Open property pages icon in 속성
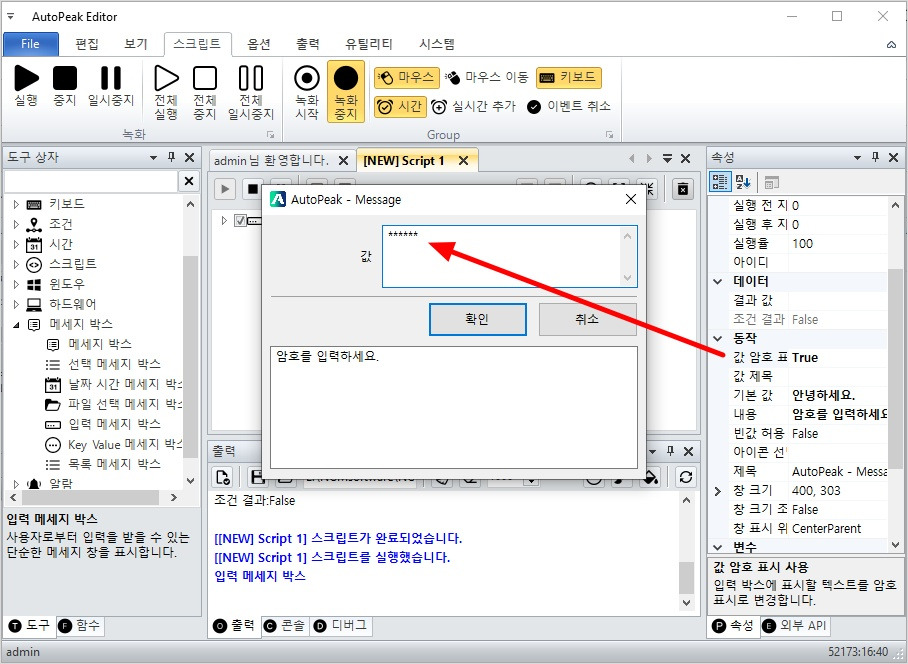 tap(771, 182)
